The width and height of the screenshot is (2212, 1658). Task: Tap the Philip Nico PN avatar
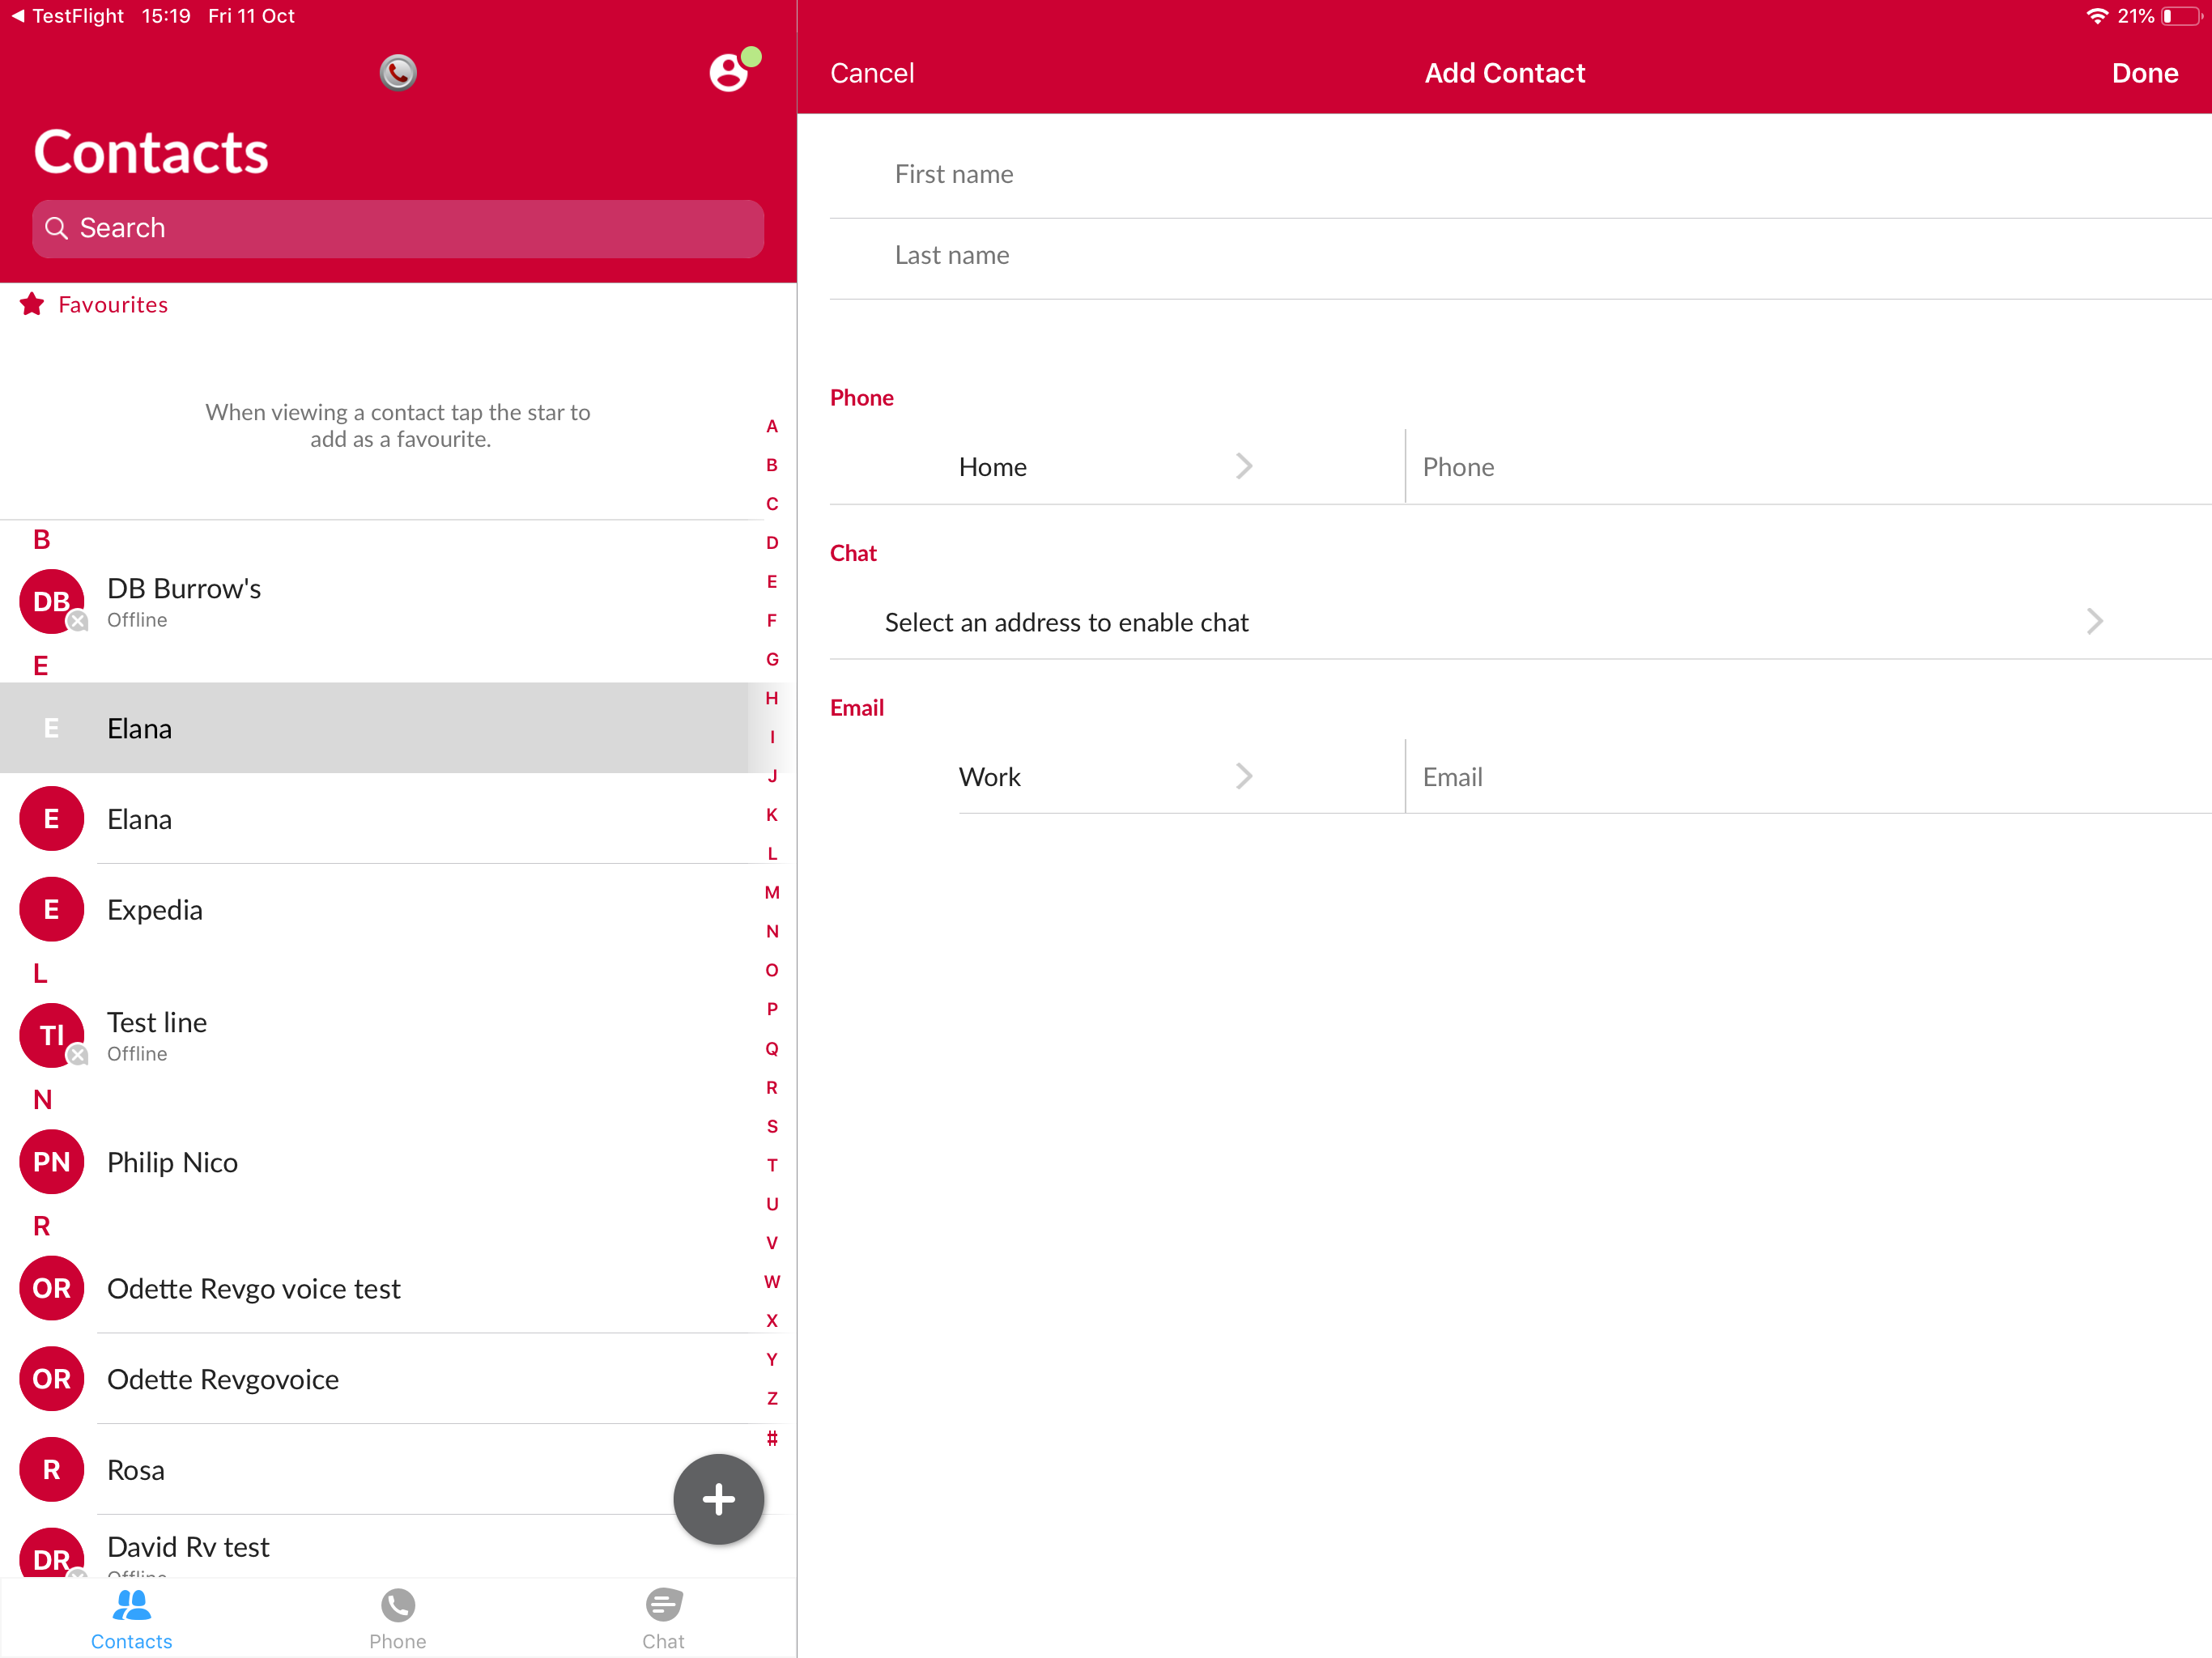(x=52, y=1161)
